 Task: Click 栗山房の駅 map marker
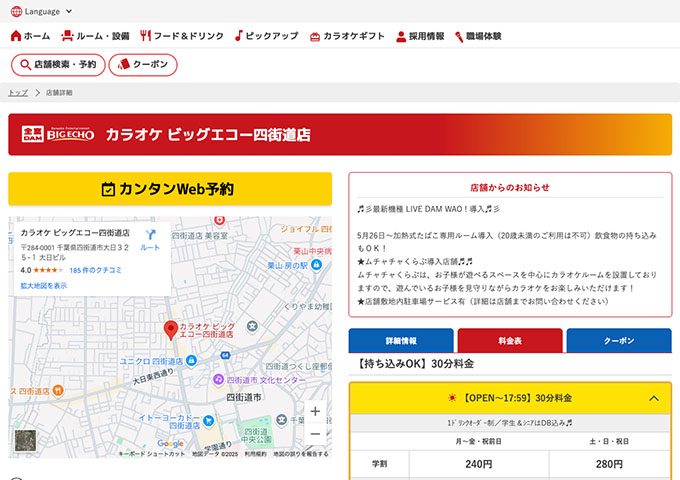tap(317, 264)
